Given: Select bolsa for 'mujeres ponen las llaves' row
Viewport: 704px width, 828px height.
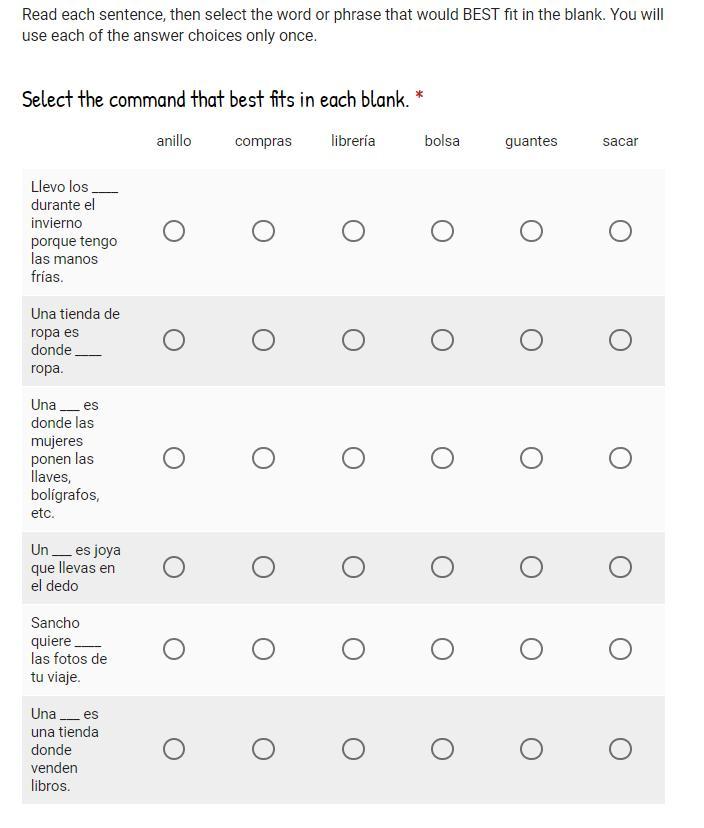Looking at the screenshot, I should click(x=442, y=458).
